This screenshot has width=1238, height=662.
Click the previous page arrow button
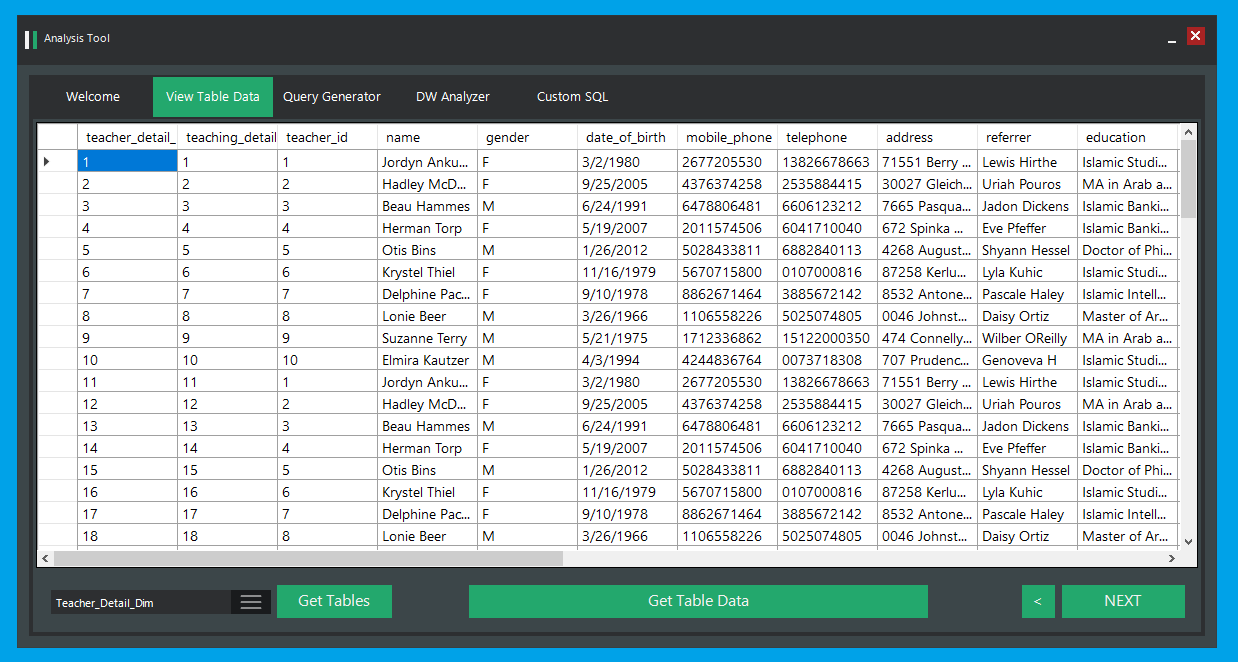[x=1037, y=601]
